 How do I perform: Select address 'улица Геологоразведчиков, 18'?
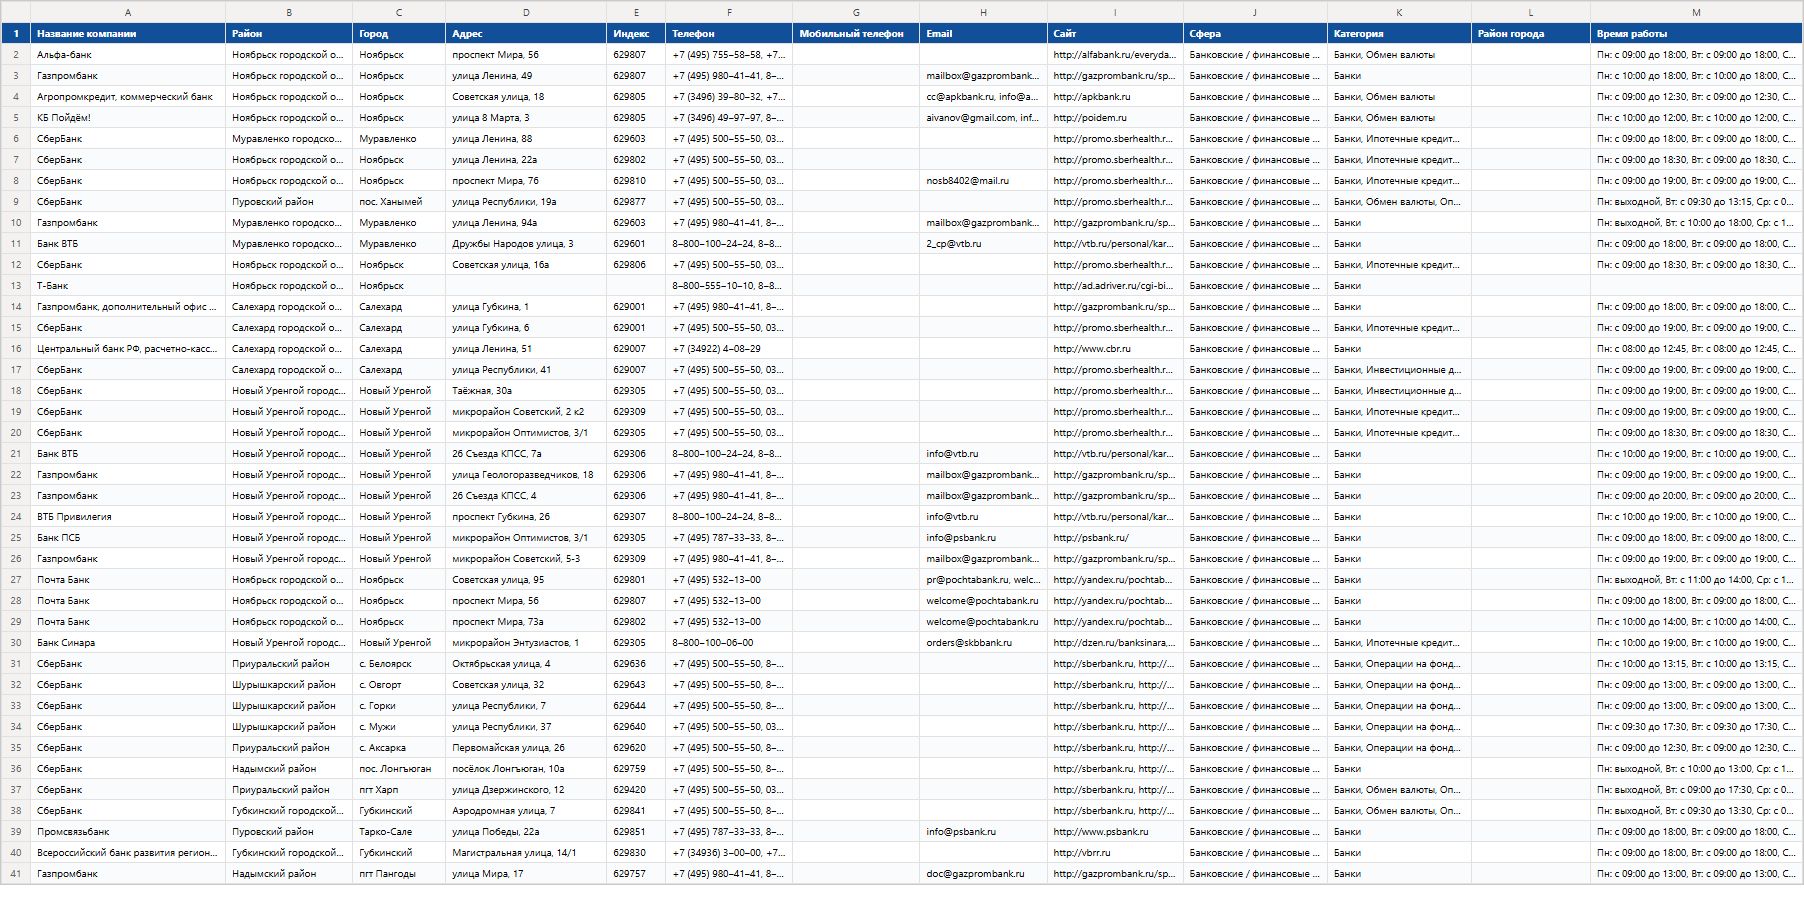[x=526, y=475]
